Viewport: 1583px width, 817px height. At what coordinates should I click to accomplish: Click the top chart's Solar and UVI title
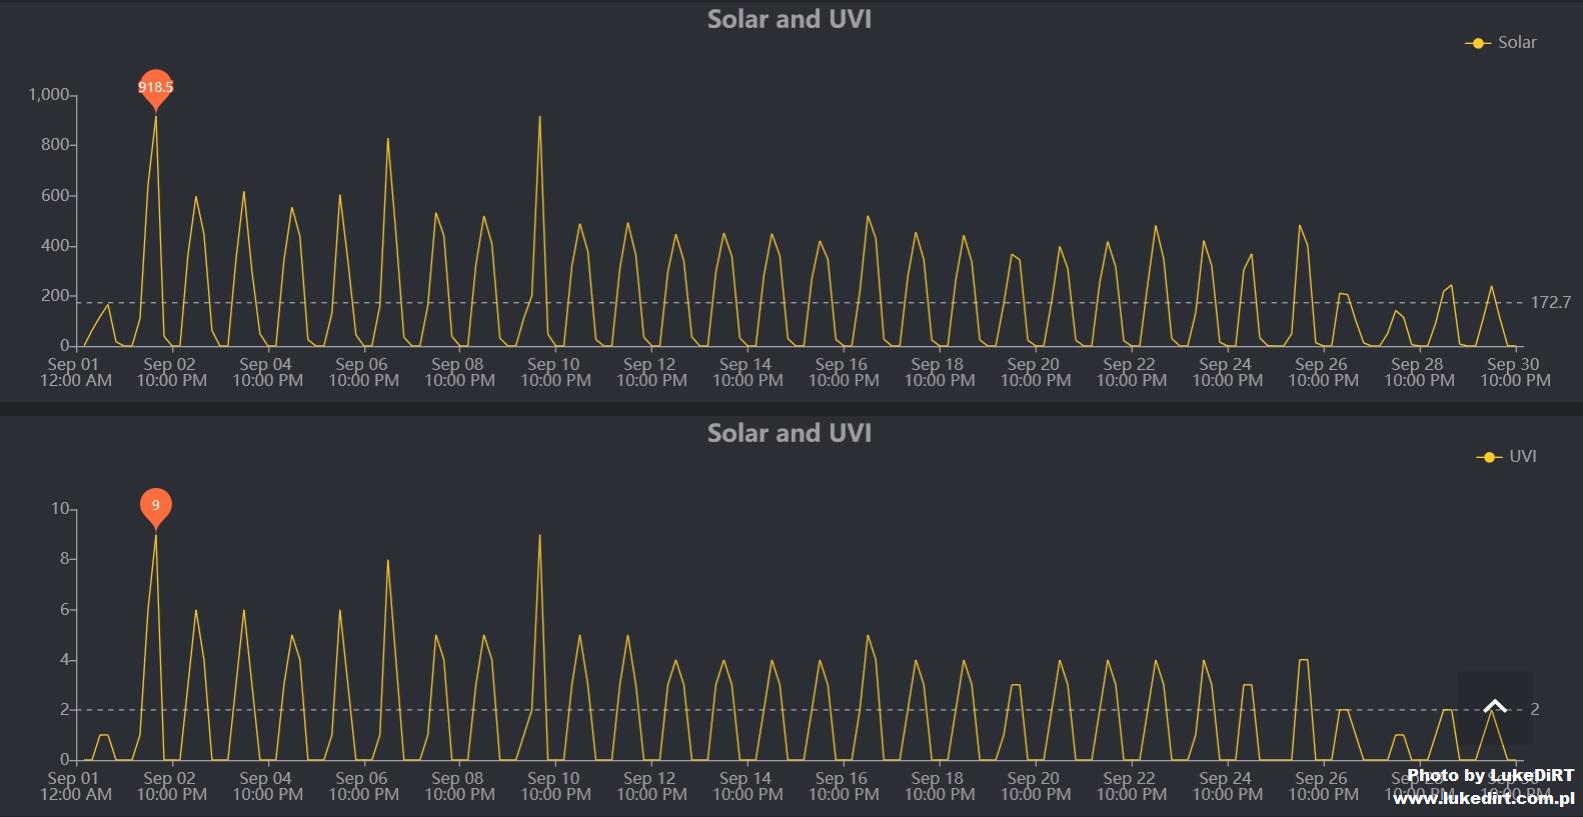[x=789, y=19]
